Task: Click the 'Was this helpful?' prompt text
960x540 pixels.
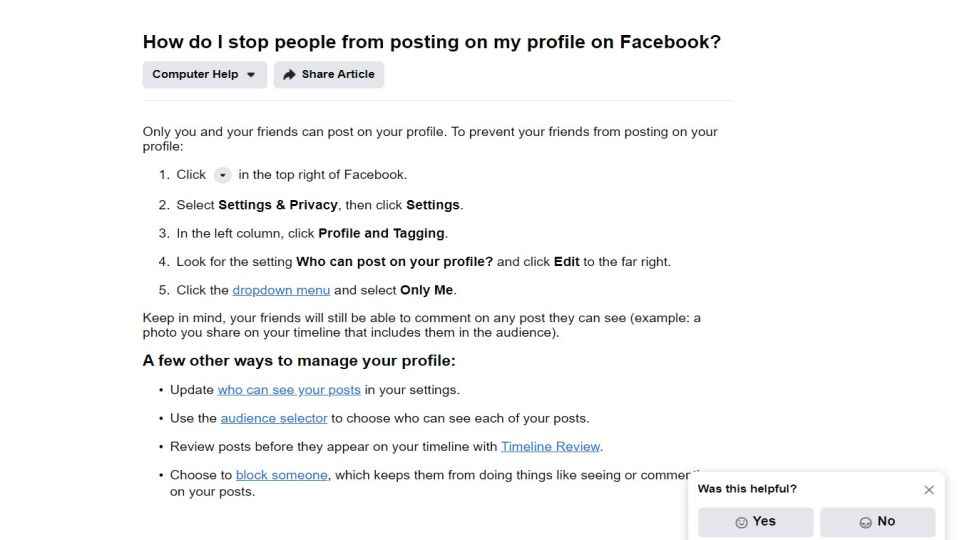Action: 747,489
